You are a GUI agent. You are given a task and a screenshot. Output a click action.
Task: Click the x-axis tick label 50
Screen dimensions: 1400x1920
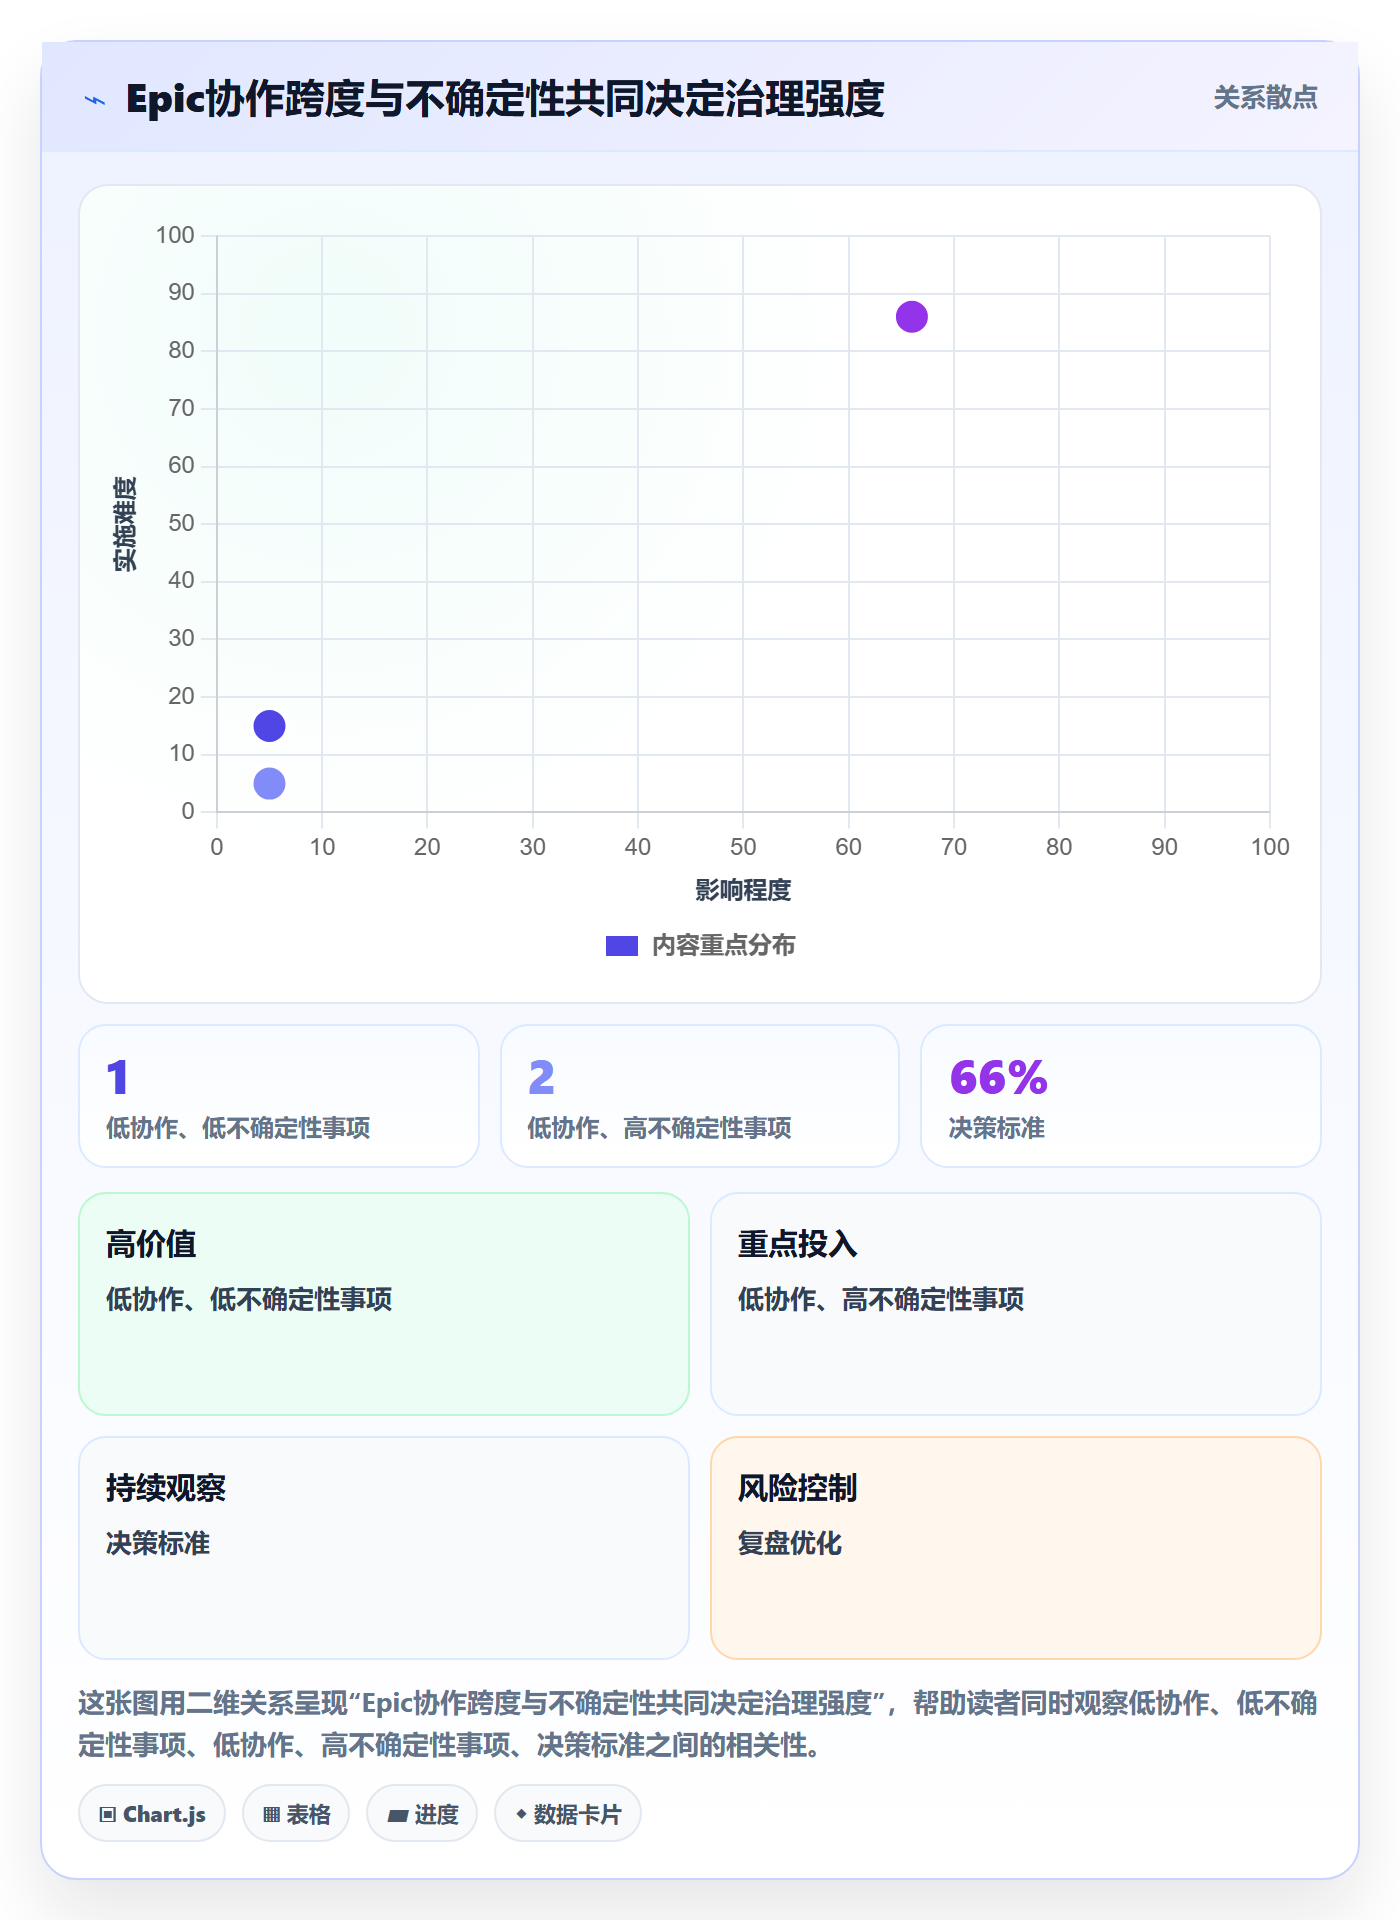point(743,847)
